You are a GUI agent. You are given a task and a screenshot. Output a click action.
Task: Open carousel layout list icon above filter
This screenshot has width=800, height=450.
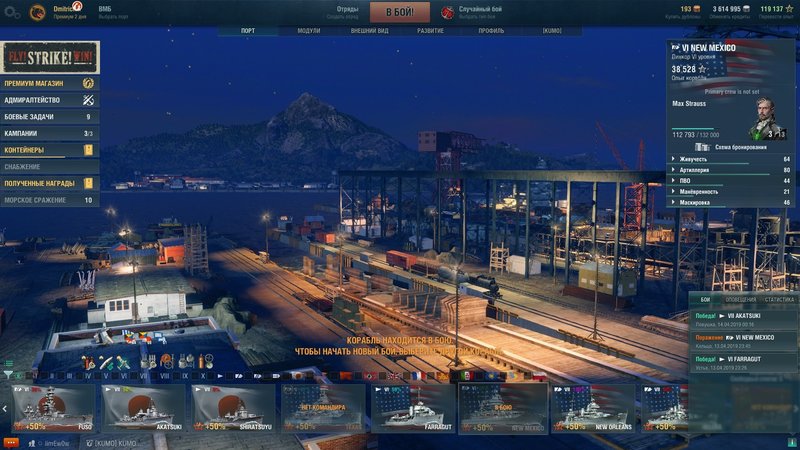point(9,363)
